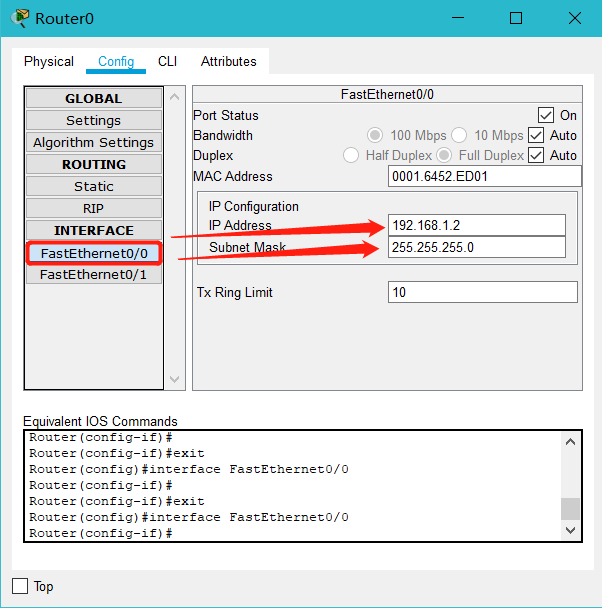Click the IOS commands scrollbar thumb
This screenshot has height=608, width=602.
pyautogui.click(x=570, y=509)
